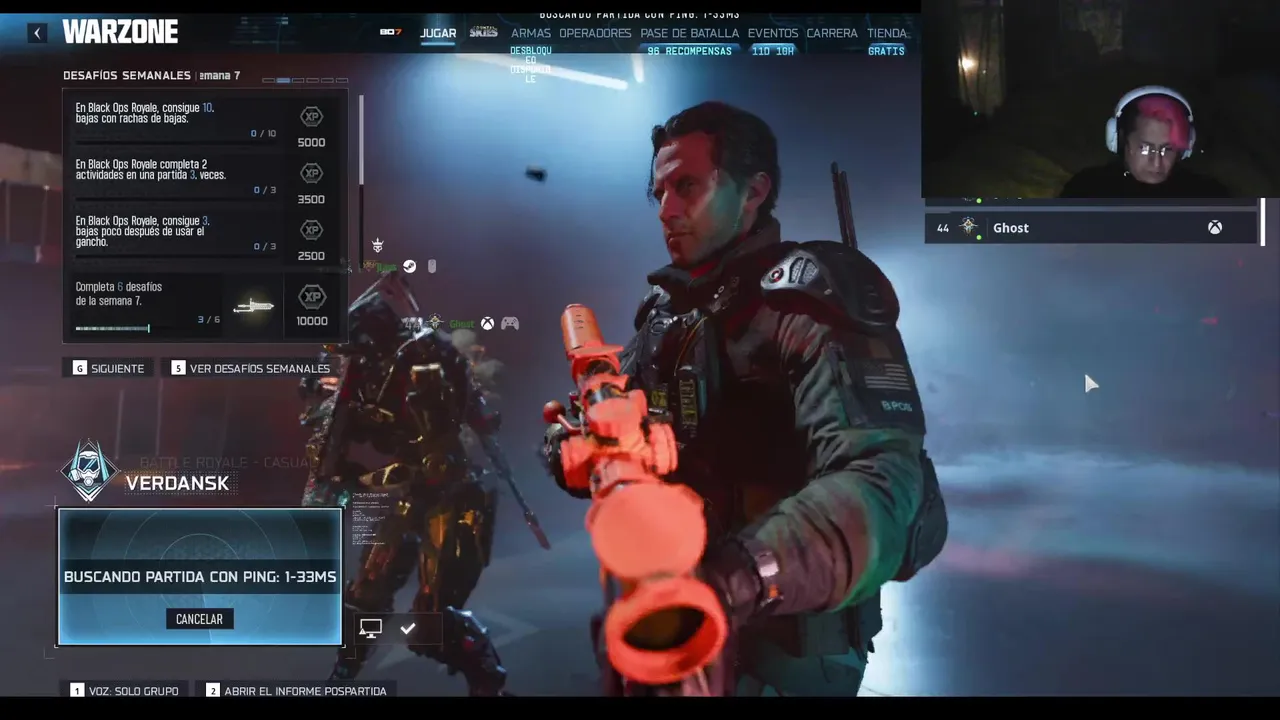Select the JUGAR tab

438,33
